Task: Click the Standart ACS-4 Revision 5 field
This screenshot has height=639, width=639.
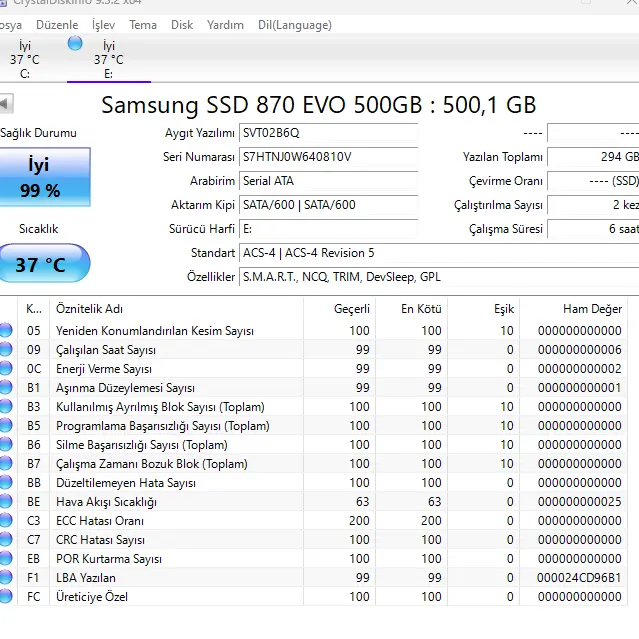Action: point(439,253)
